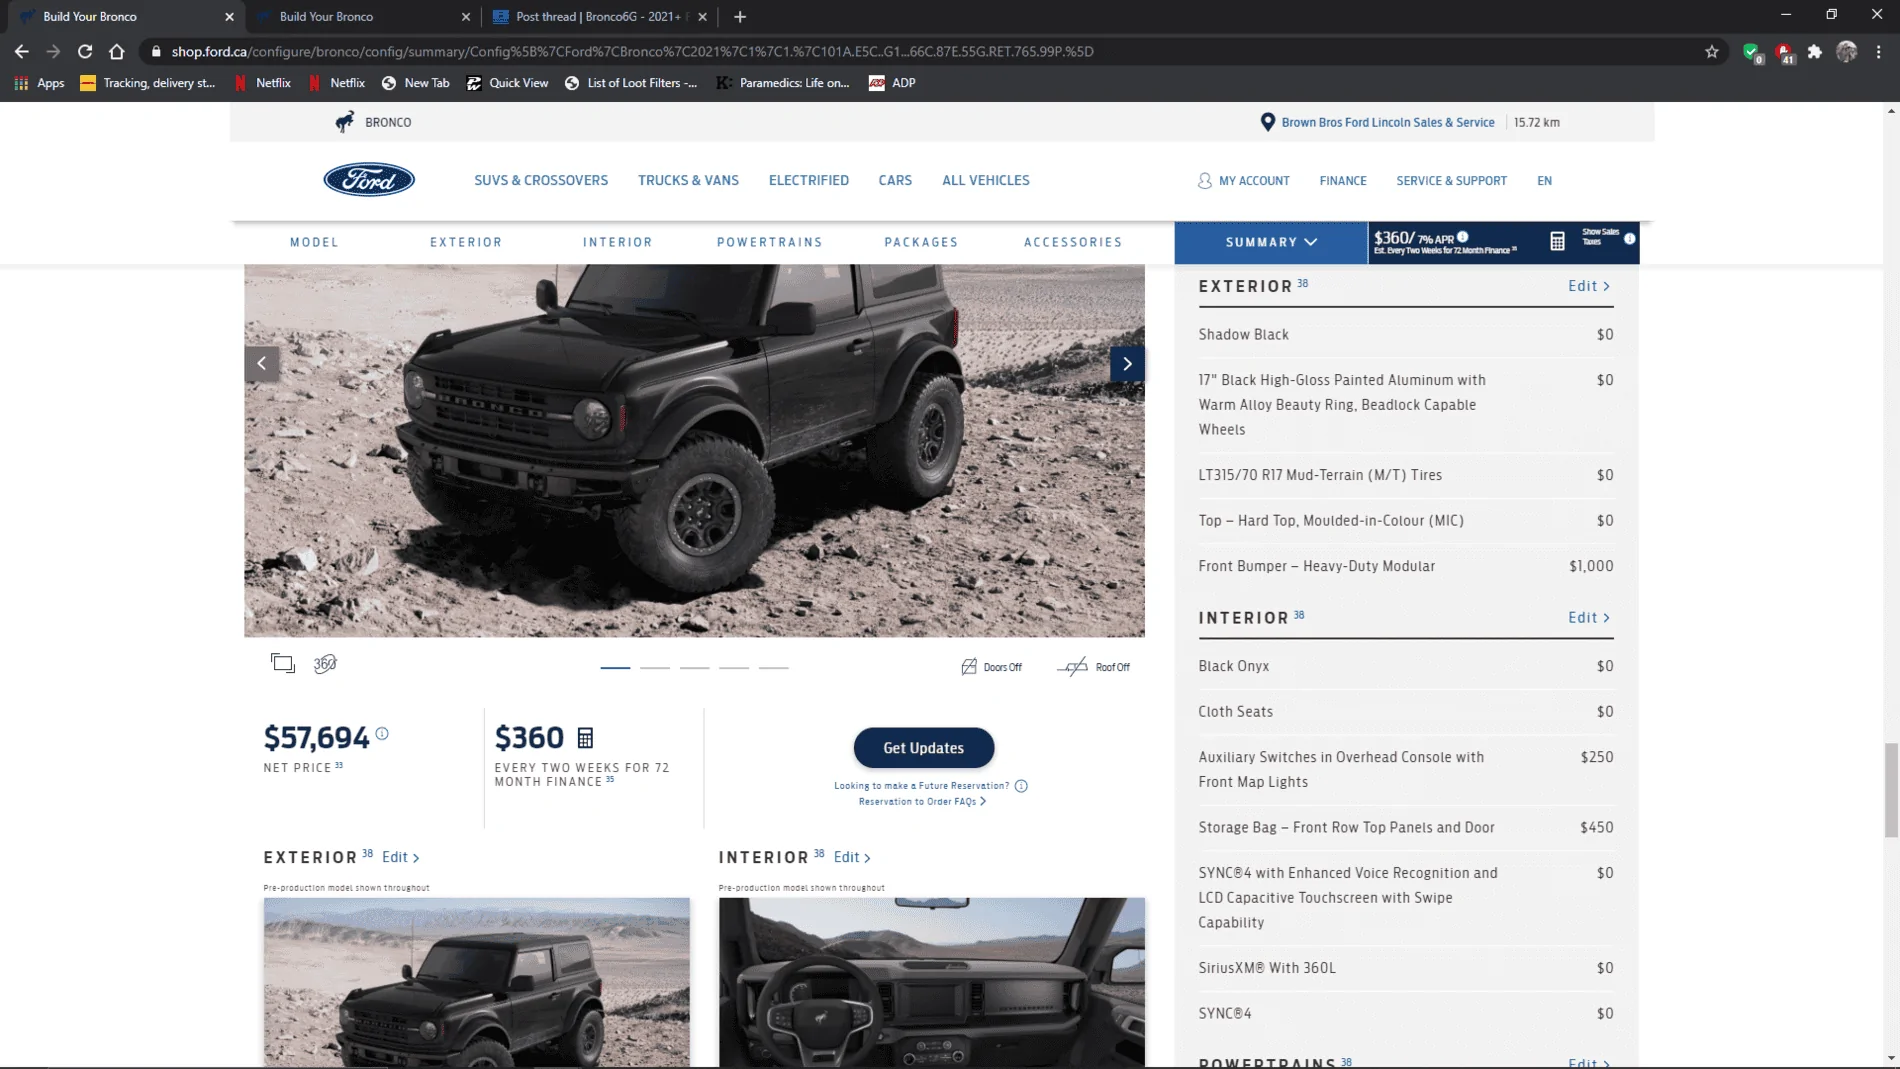Go to the Interior configuration step

617,242
